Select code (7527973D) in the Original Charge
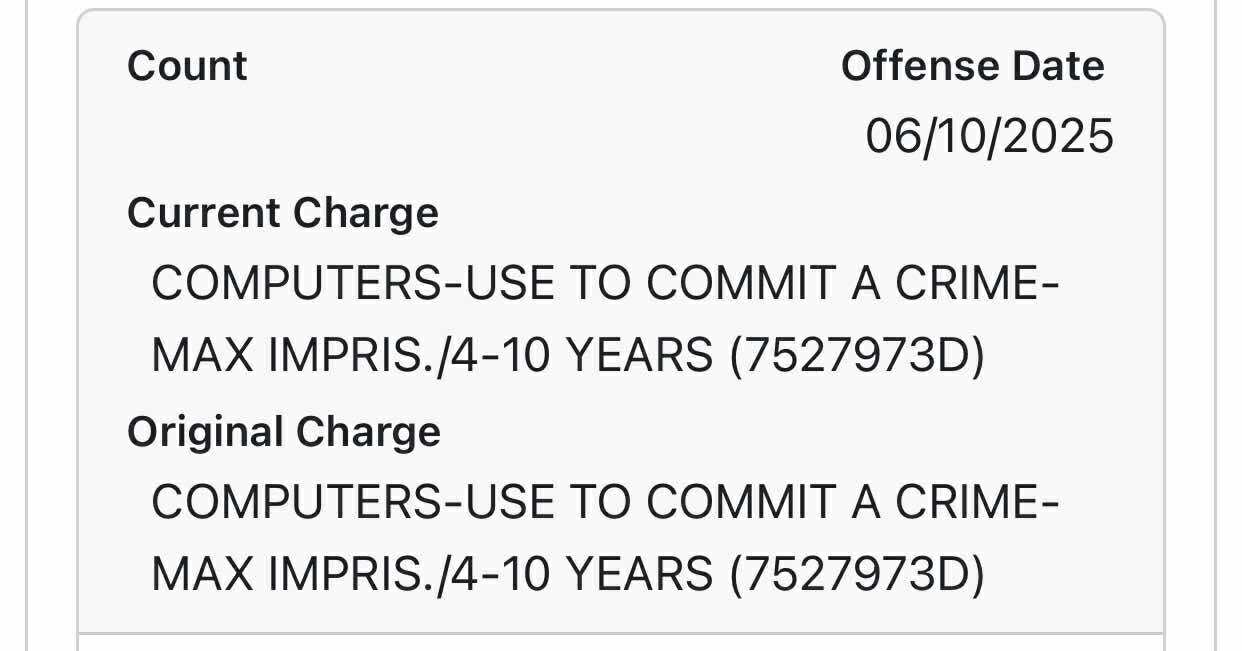 [858, 574]
